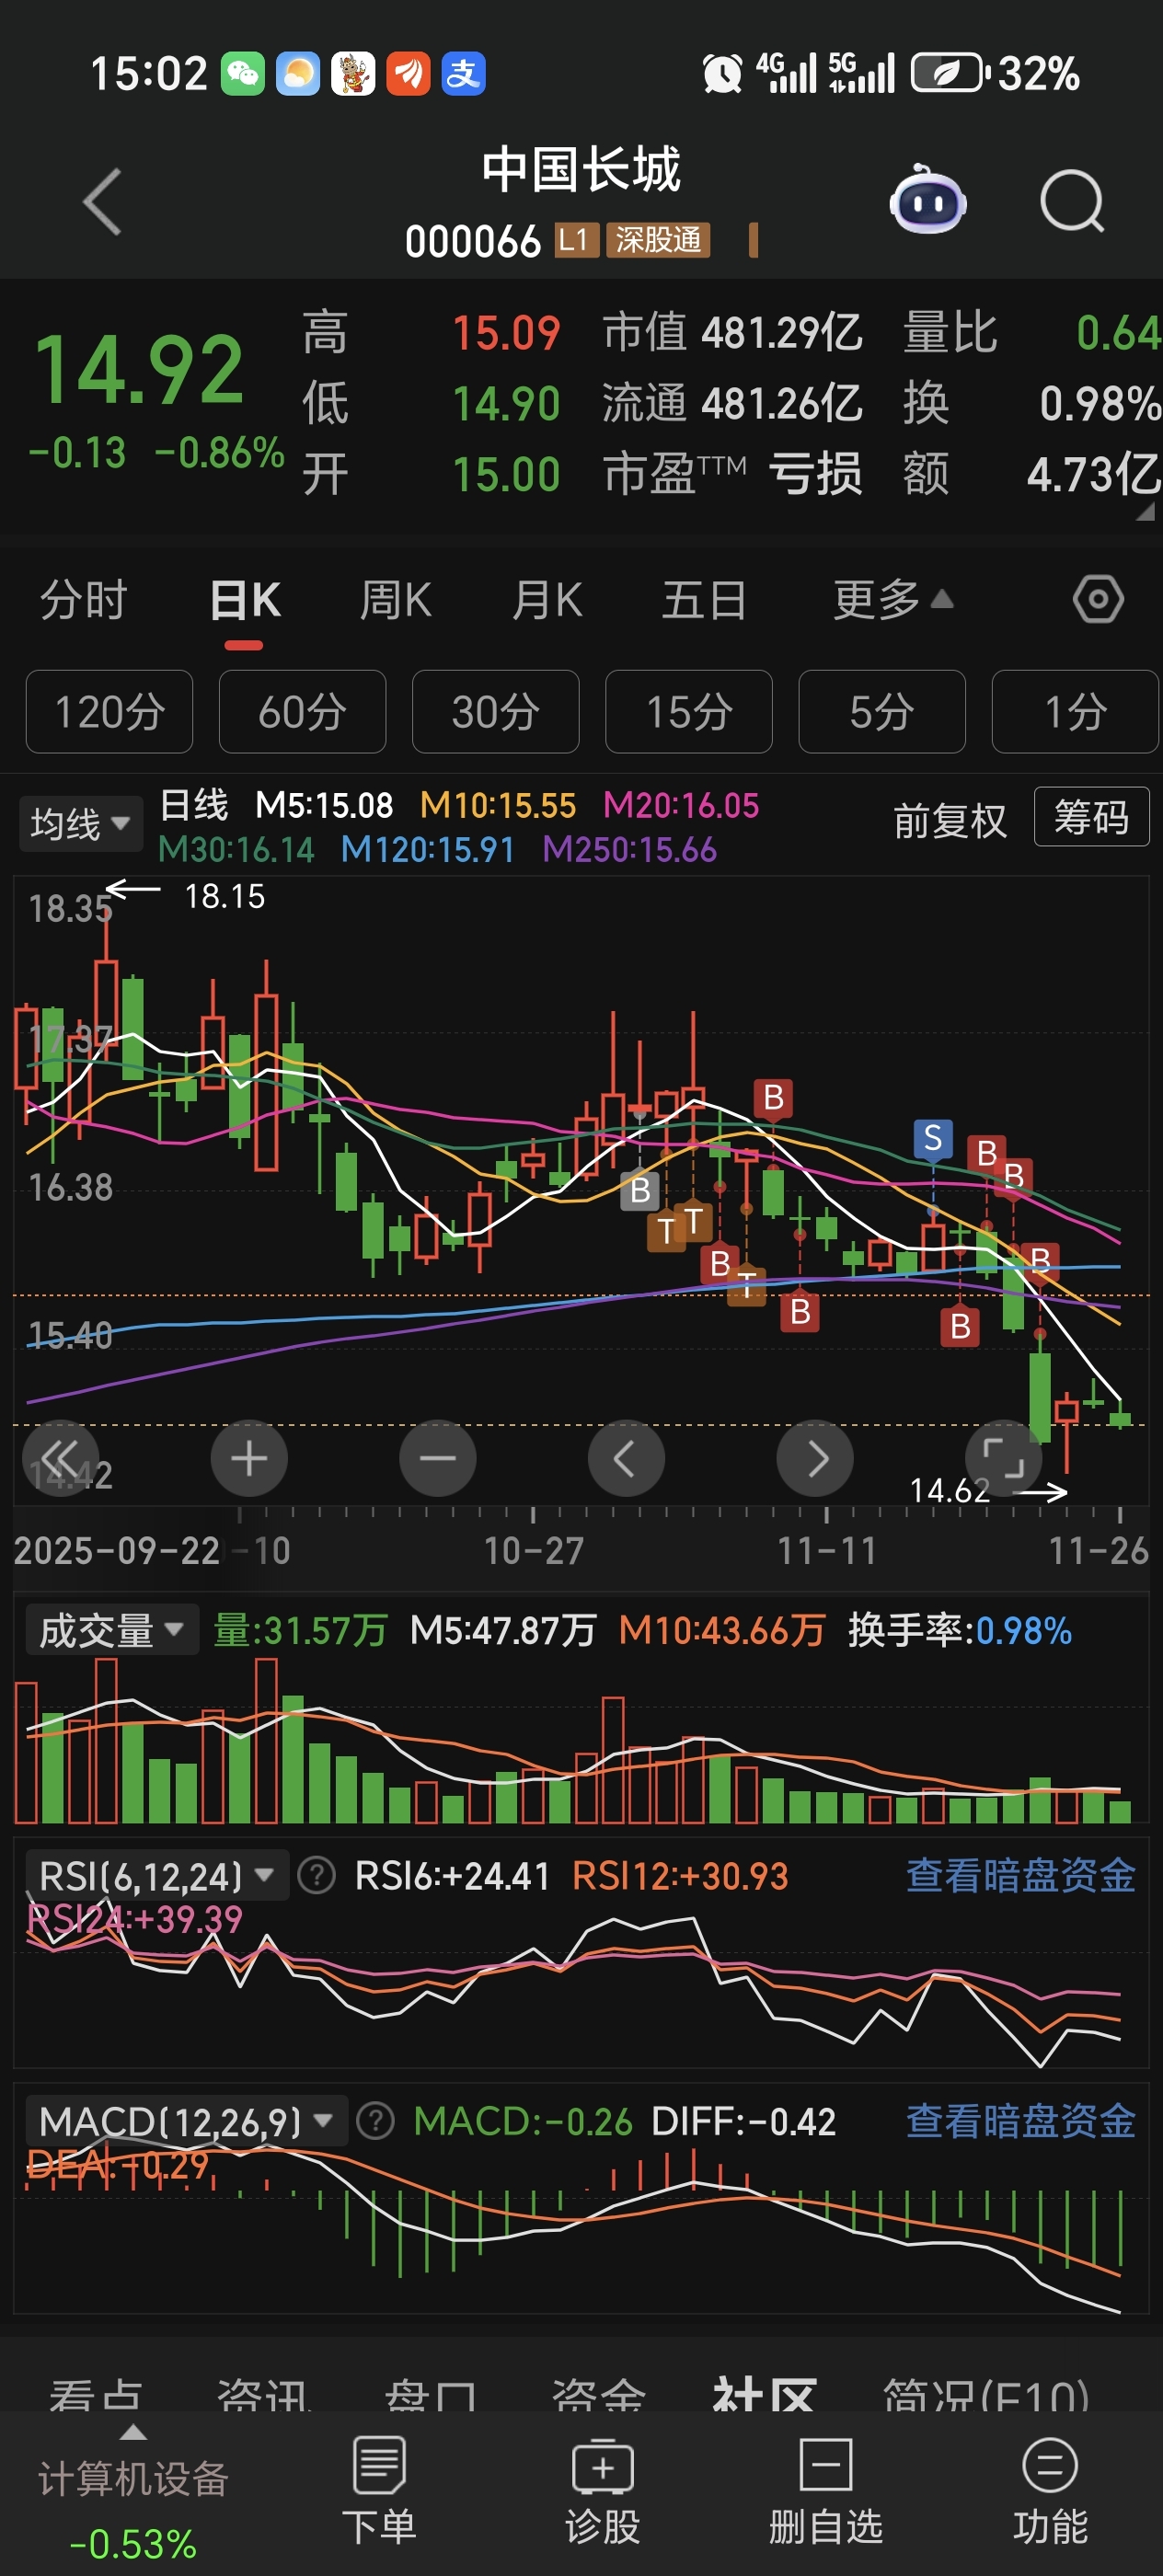Tap the alarm clock status icon
The height and width of the screenshot is (2576, 1163).
tap(722, 73)
